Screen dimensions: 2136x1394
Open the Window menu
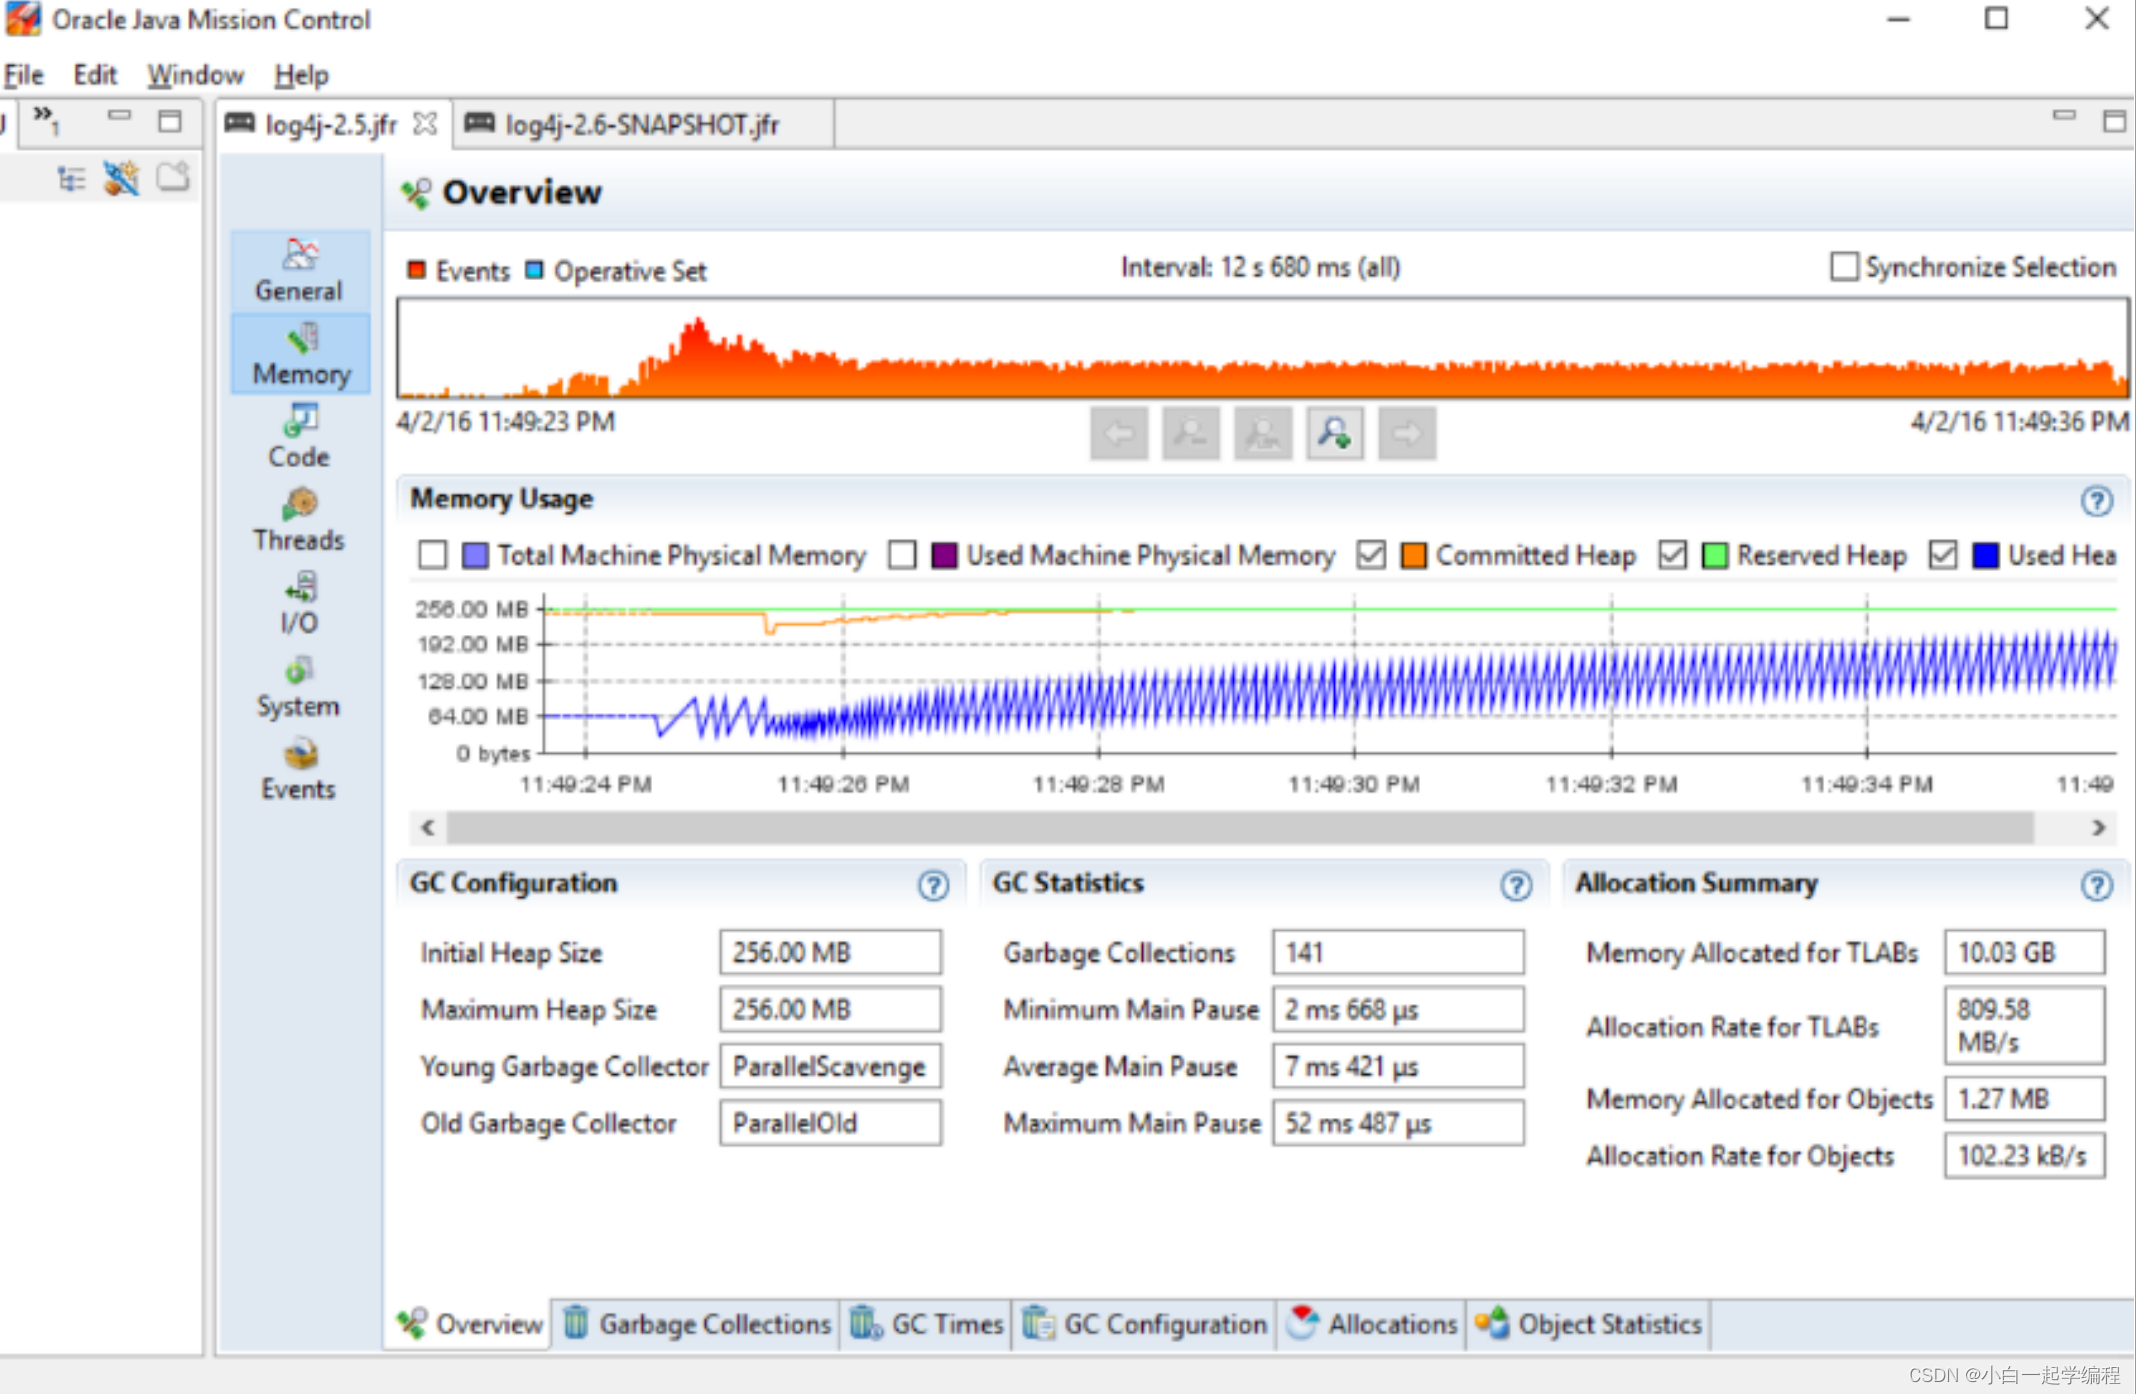click(x=195, y=75)
